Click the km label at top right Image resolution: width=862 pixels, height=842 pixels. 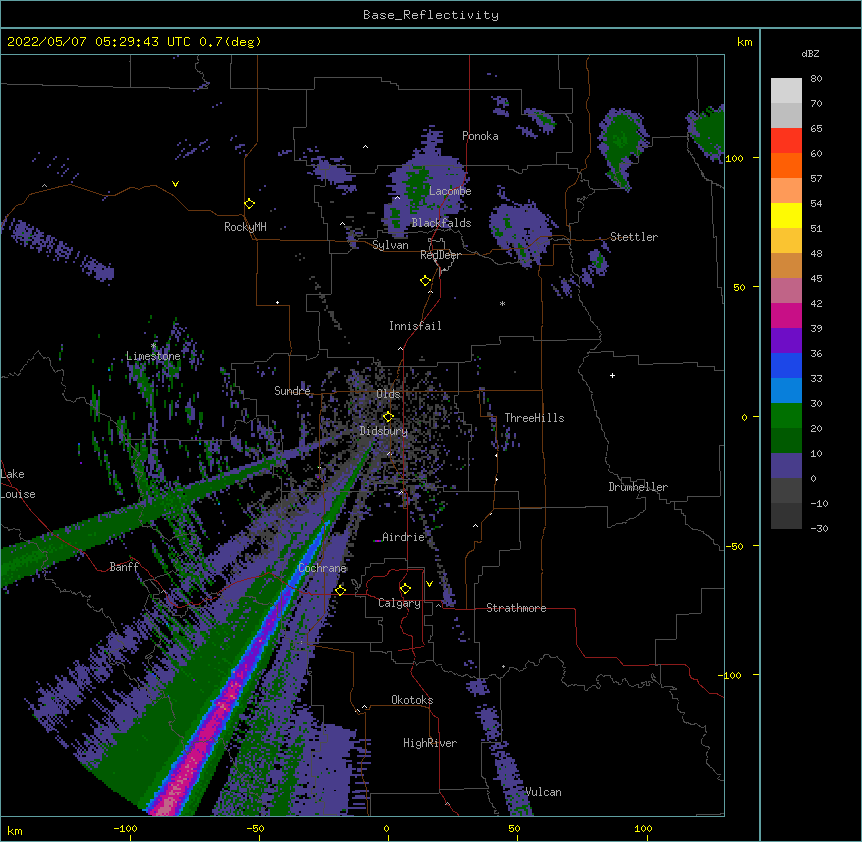click(x=744, y=42)
